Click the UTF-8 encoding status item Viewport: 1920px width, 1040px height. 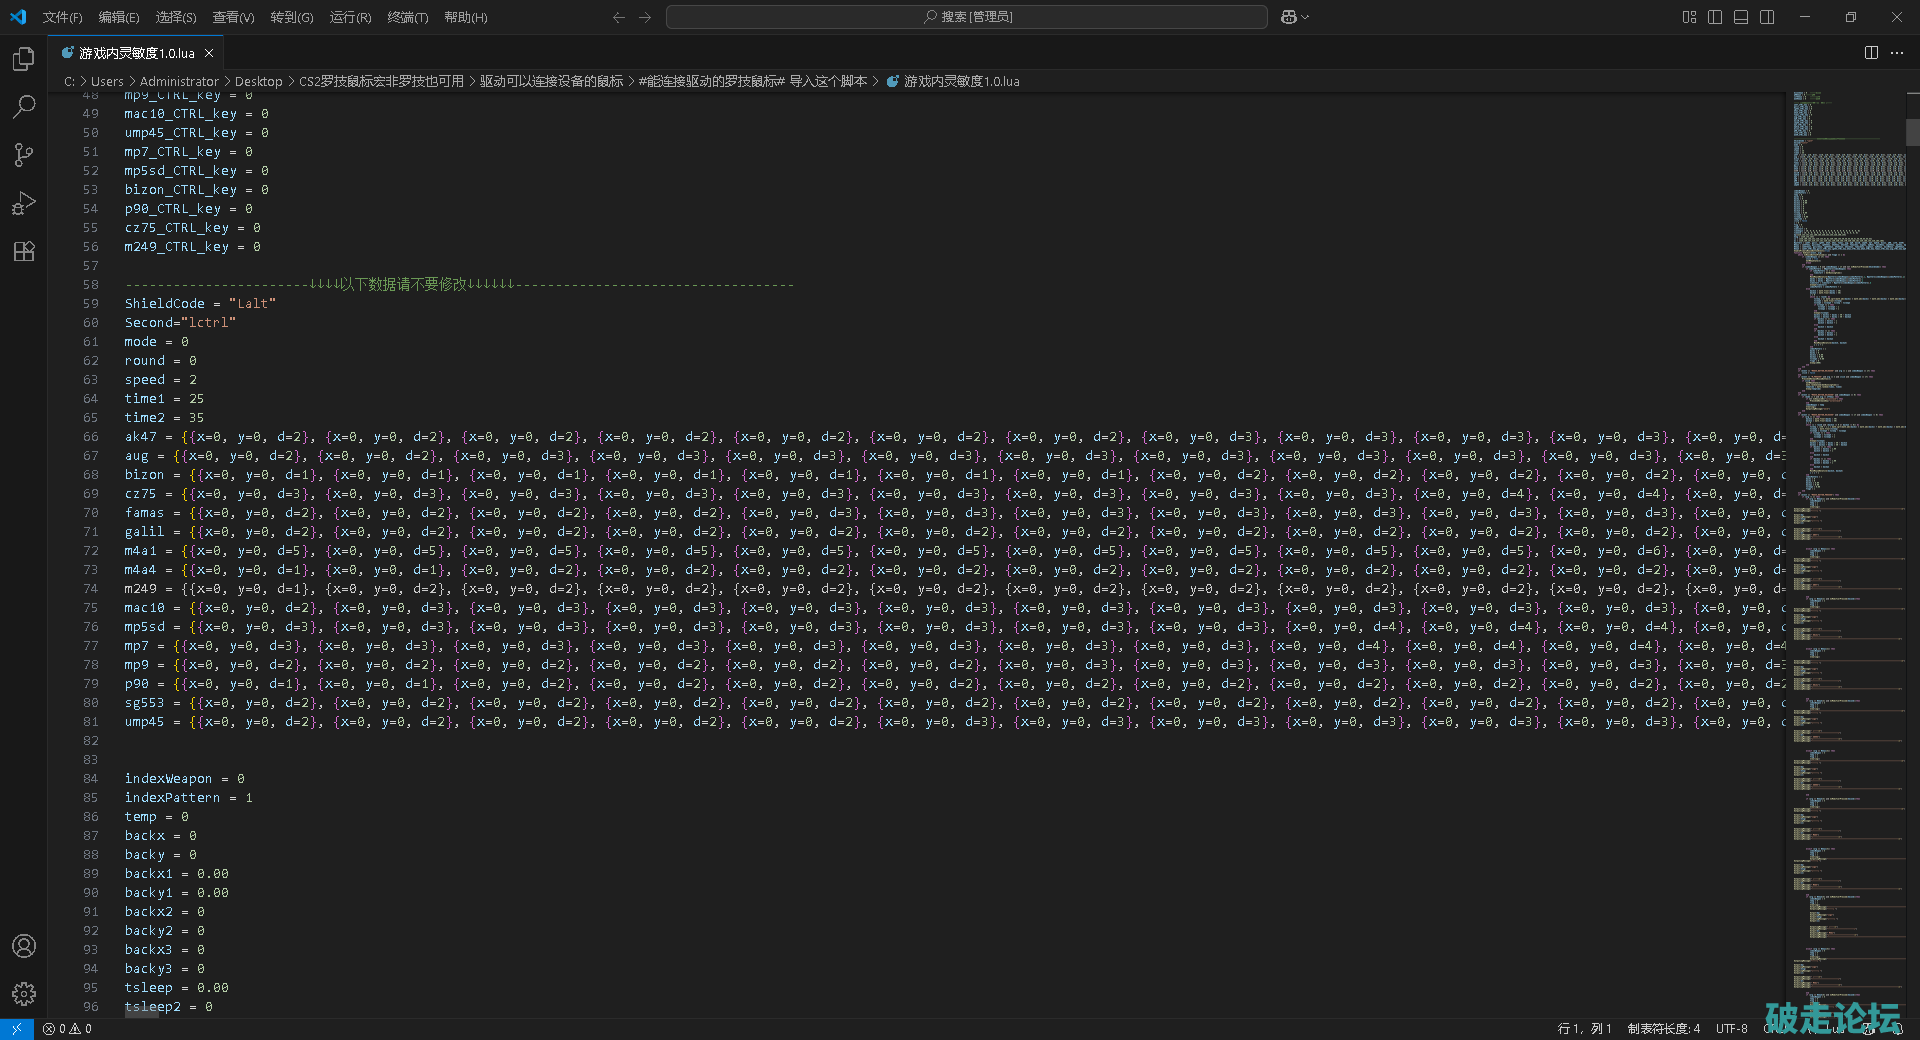coord(1731,1028)
